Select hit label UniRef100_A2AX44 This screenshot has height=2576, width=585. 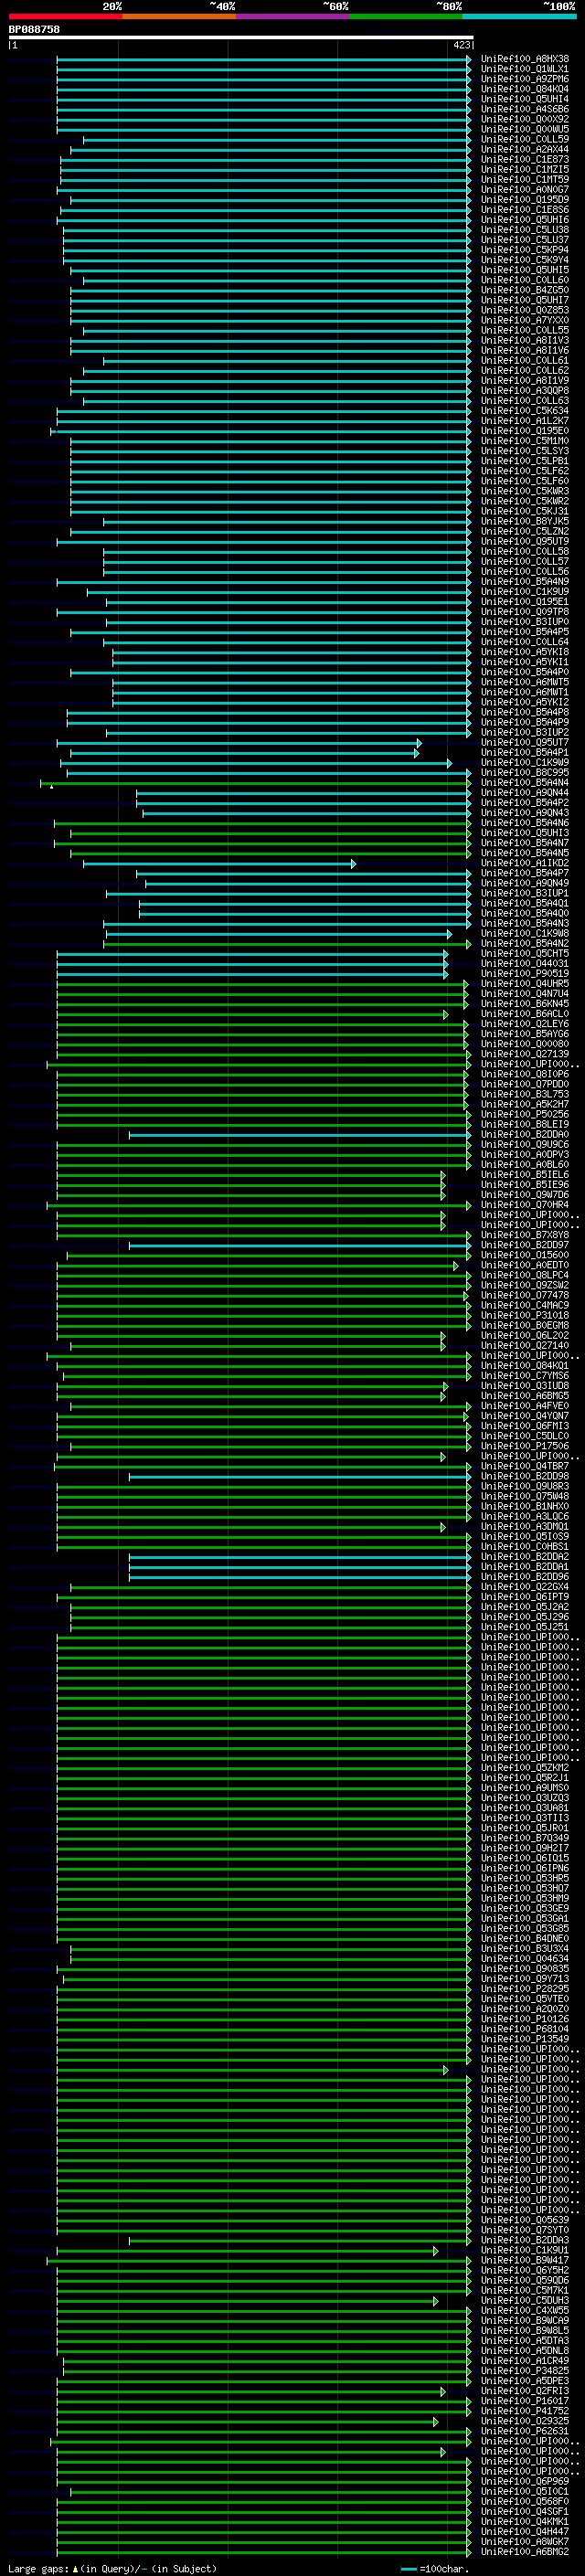525,149
